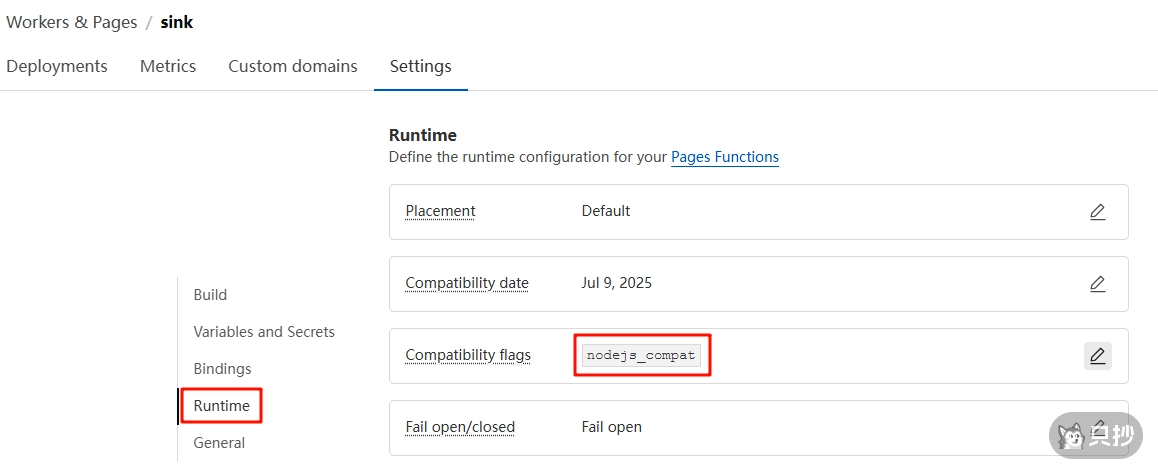Open General settings section

coord(219,443)
